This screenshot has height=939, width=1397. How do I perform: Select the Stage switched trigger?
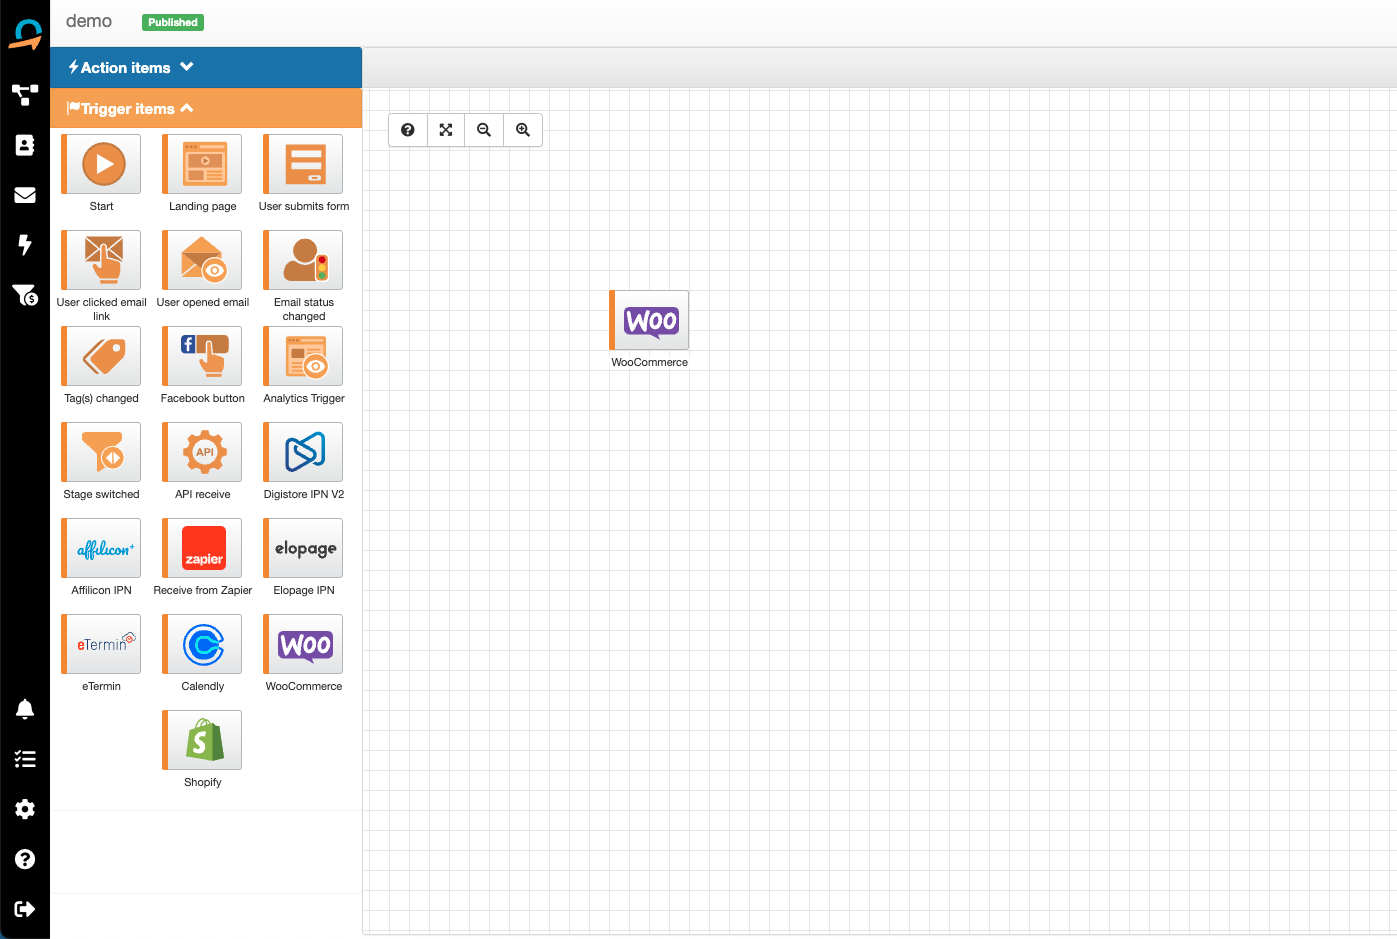pyautogui.click(x=101, y=453)
